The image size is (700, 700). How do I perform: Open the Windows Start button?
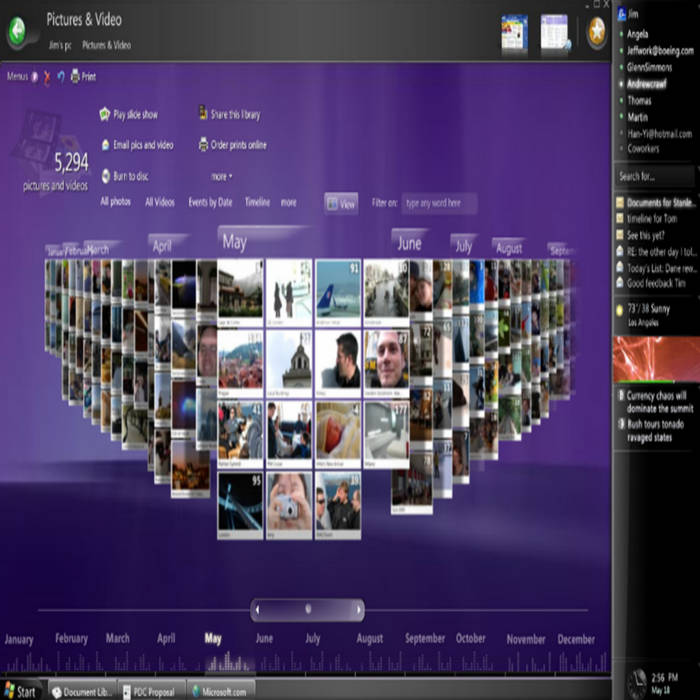[20, 691]
